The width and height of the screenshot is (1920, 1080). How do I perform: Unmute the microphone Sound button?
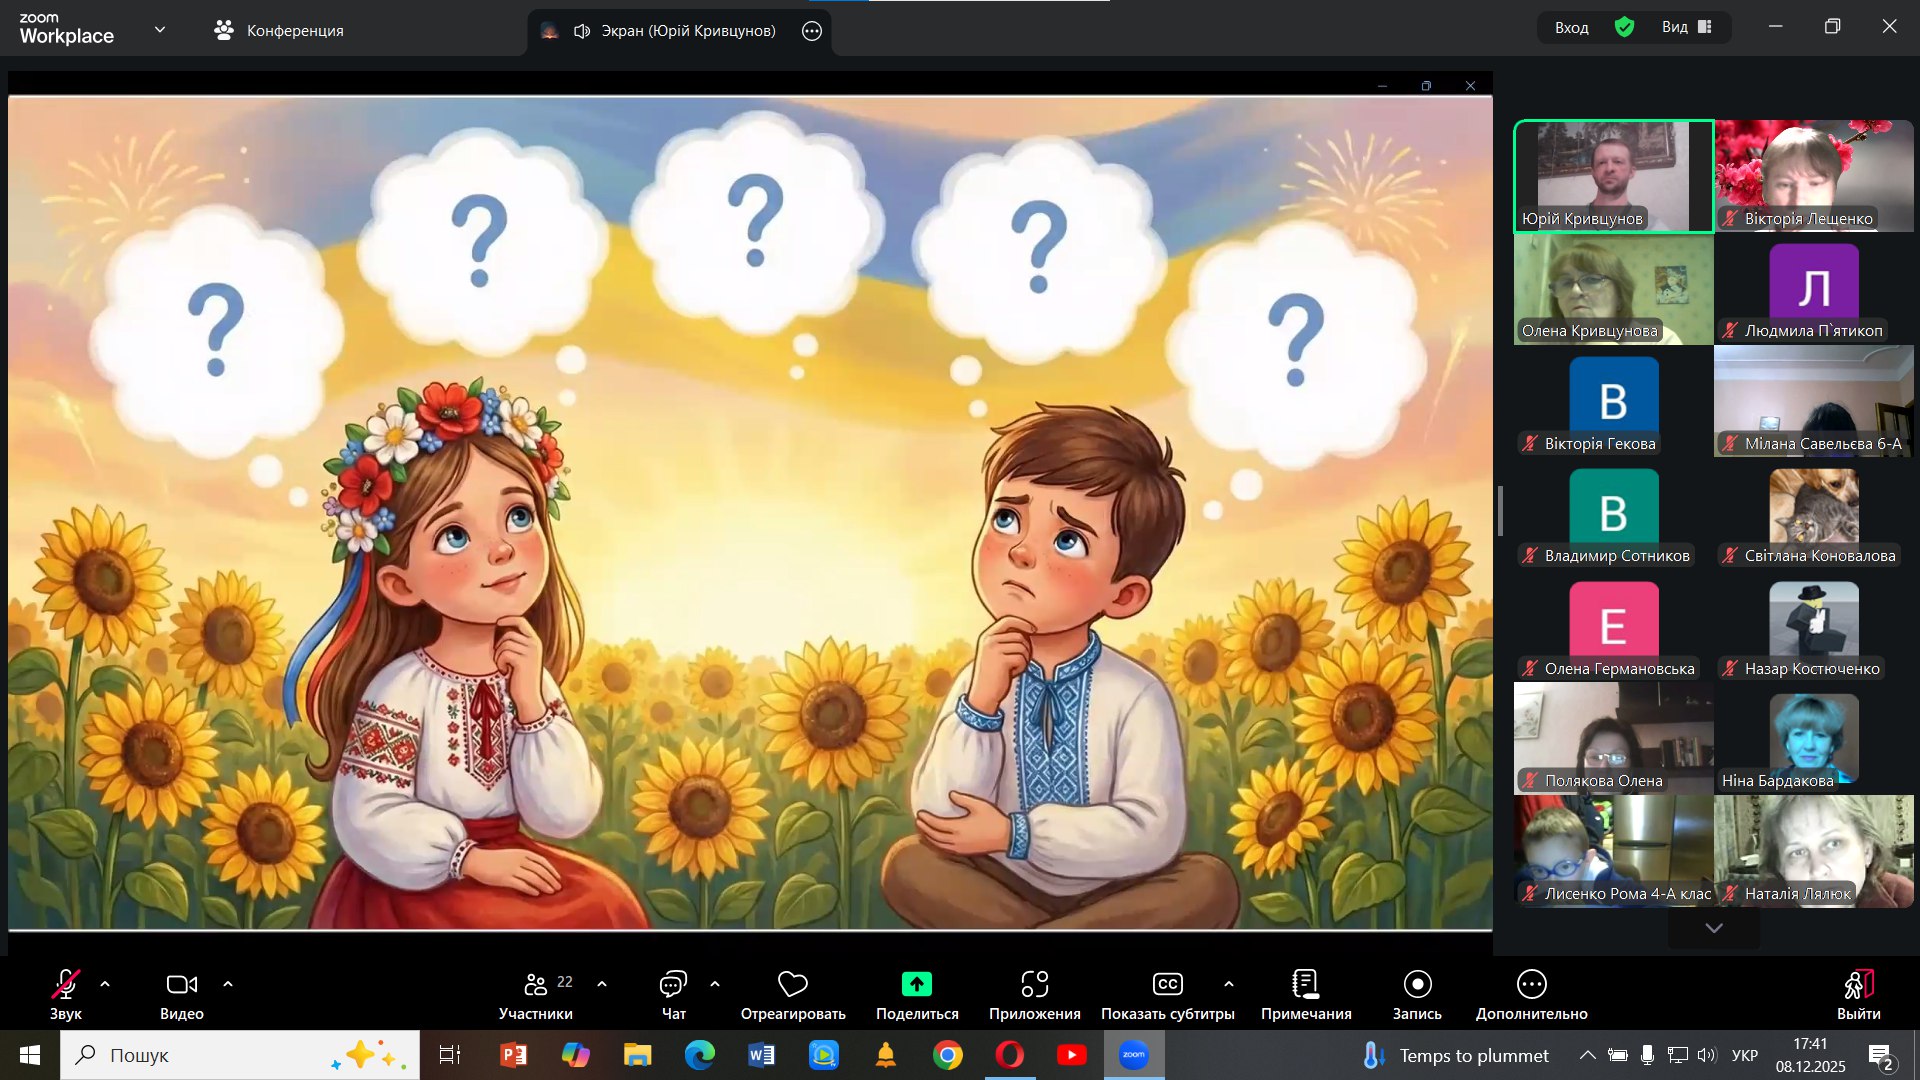pos(65,985)
